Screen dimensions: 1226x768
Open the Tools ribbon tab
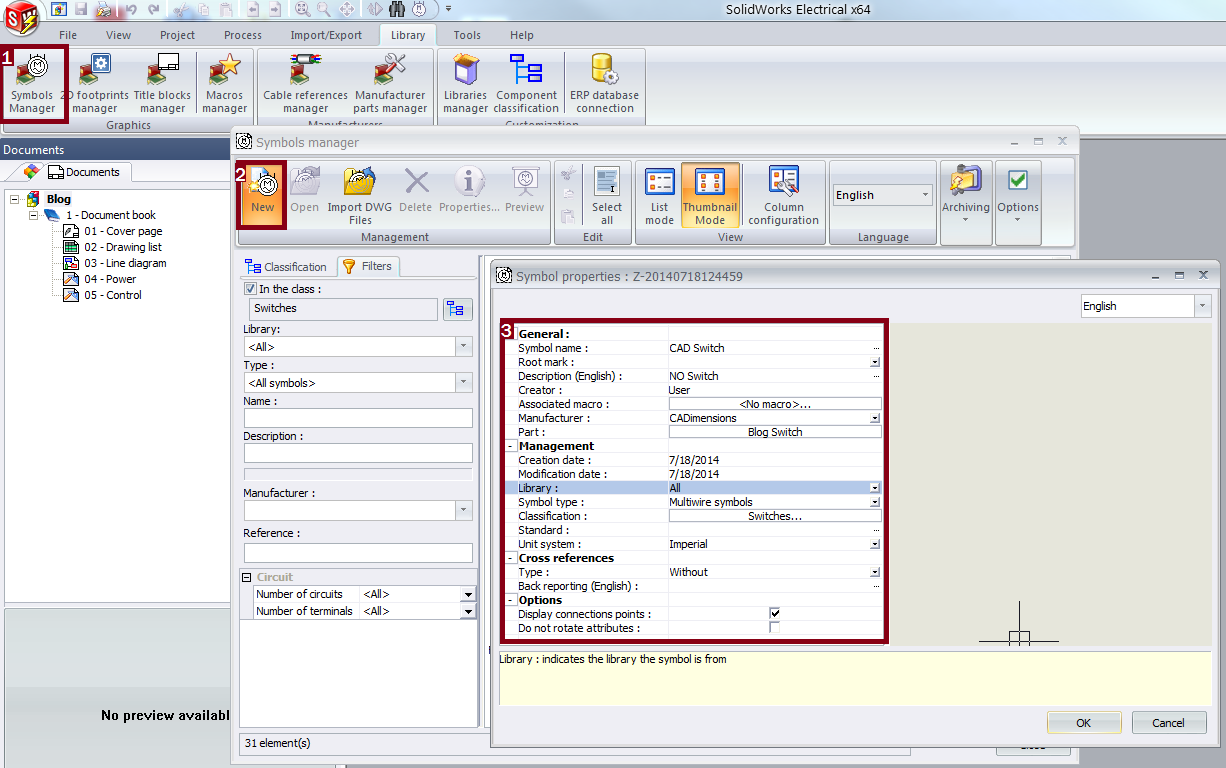[467, 35]
